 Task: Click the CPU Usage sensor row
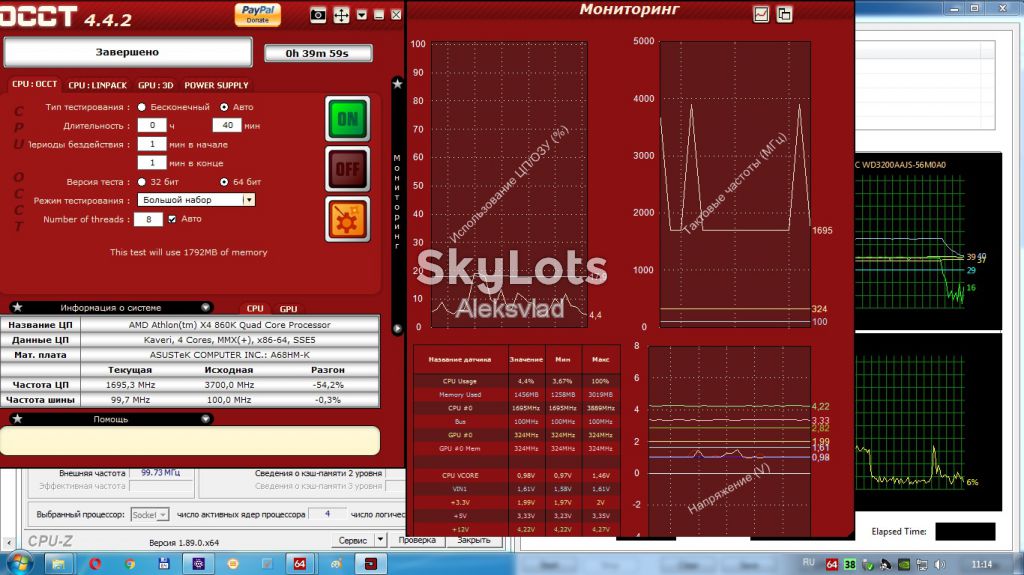tap(516, 381)
